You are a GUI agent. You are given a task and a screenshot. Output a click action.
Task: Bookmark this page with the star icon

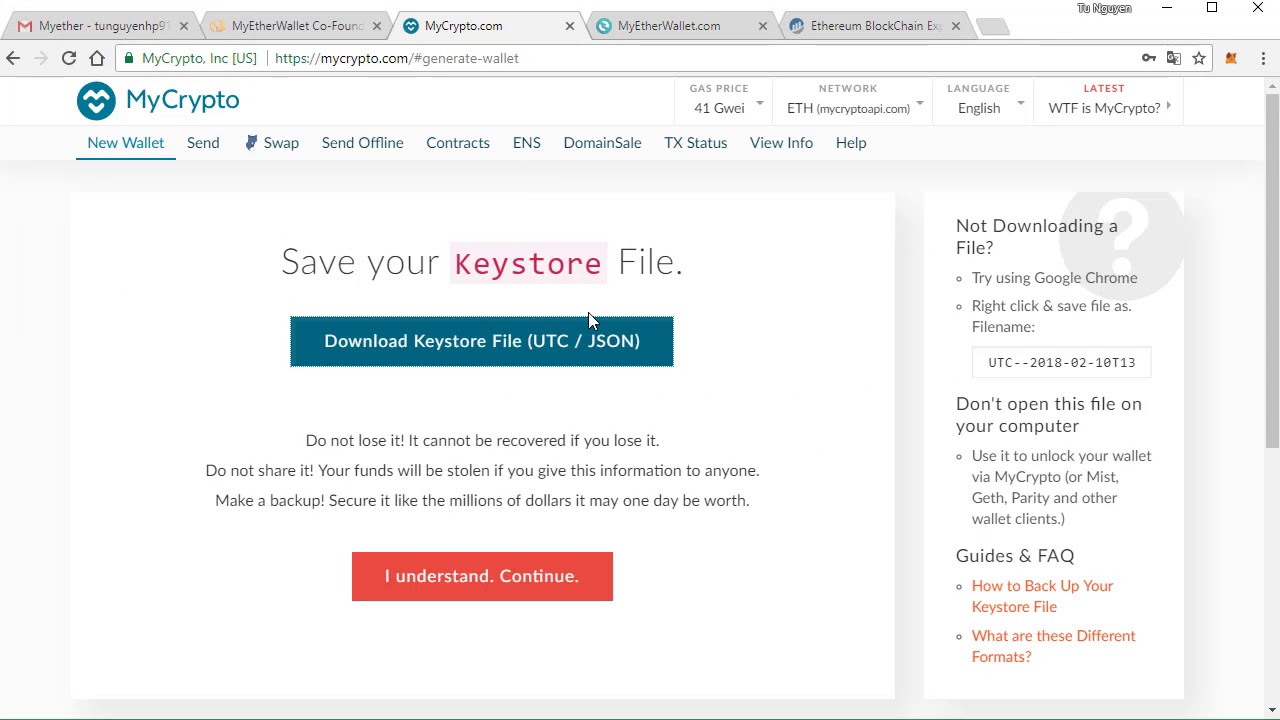tap(1199, 58)
